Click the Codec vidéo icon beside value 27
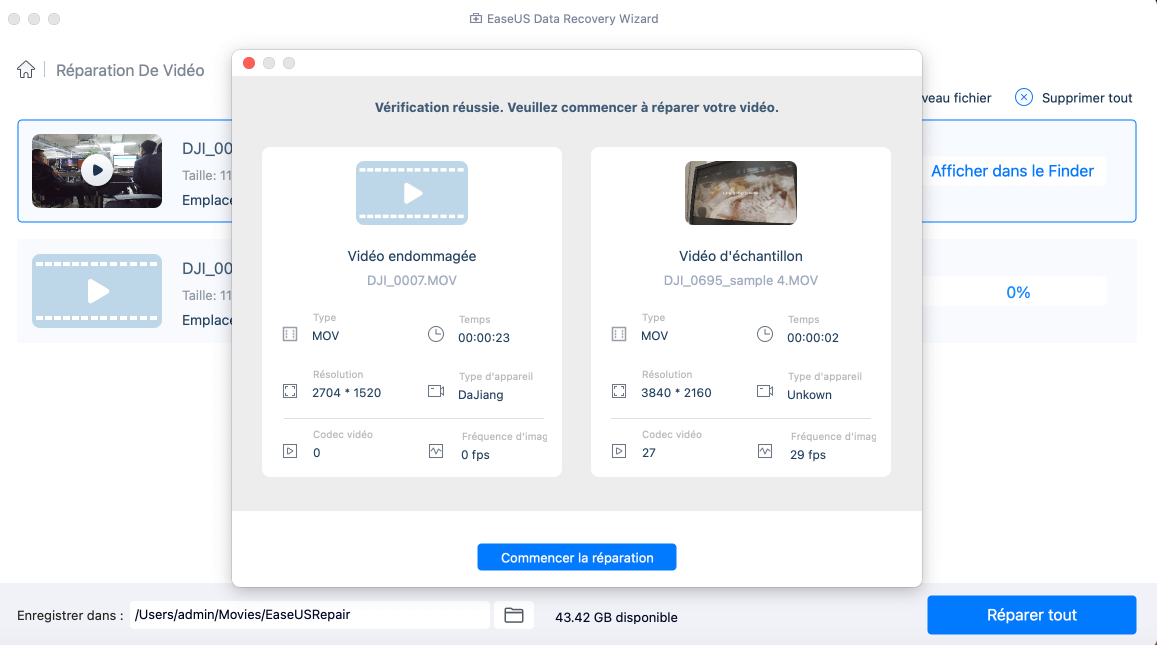 click(619, 451)
